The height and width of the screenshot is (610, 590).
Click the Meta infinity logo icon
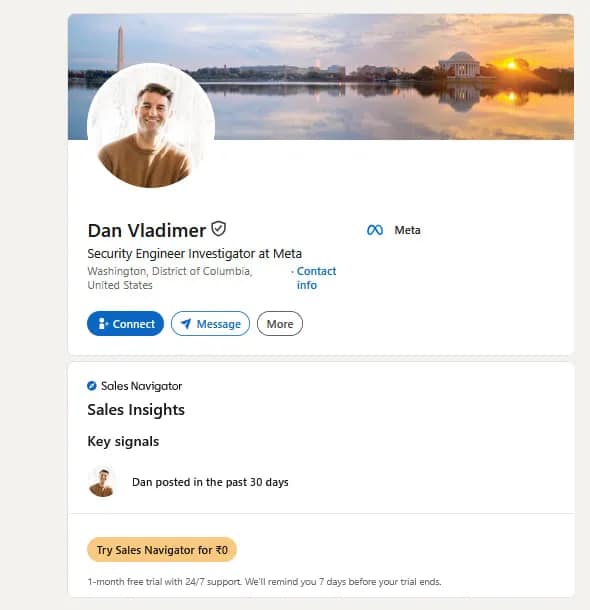(x=375, y=230)
